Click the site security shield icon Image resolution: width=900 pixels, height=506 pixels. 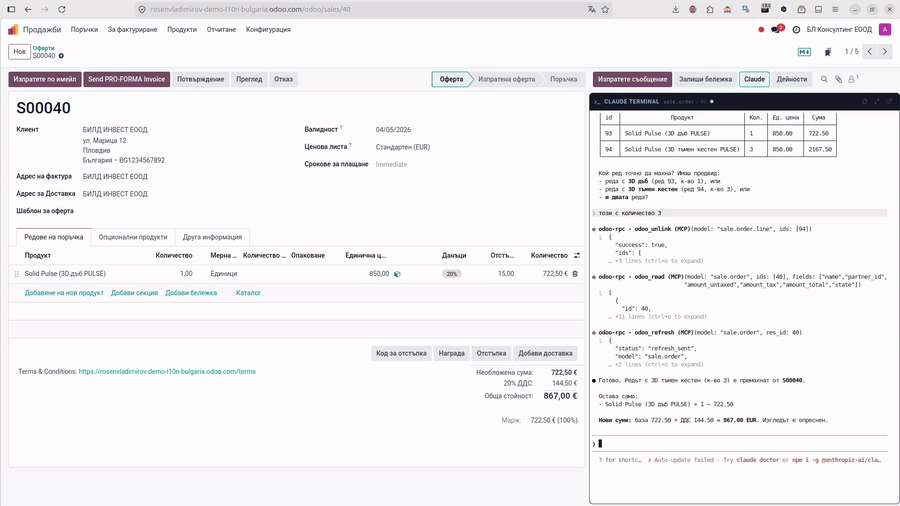pos(142,9)
